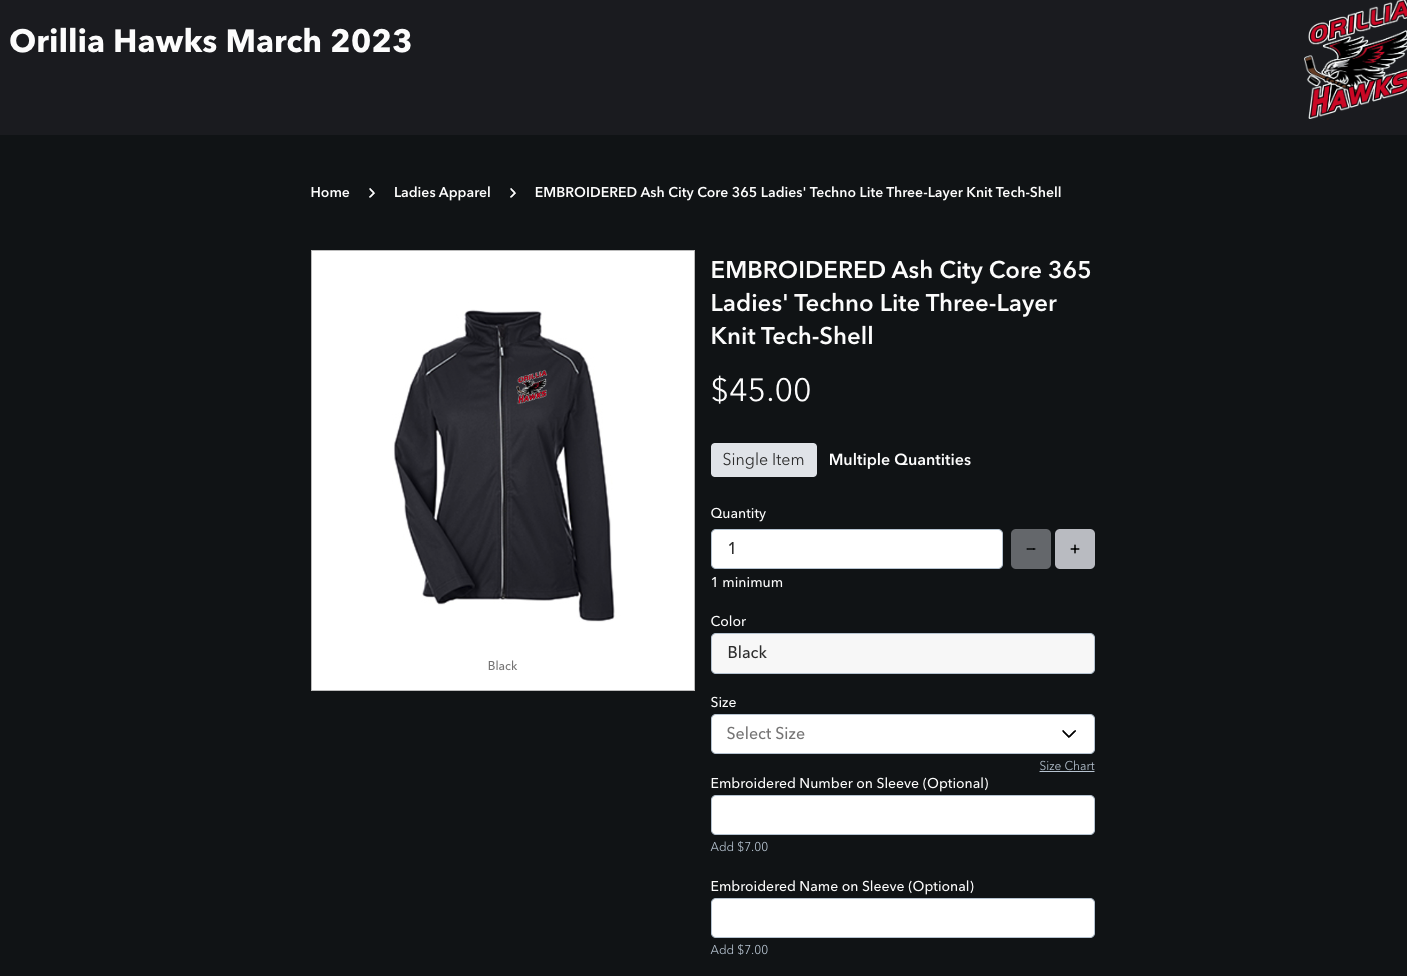Click chevron arrow after Home breadcrumb
This screenshot has width=1407, height=976.
372,193
